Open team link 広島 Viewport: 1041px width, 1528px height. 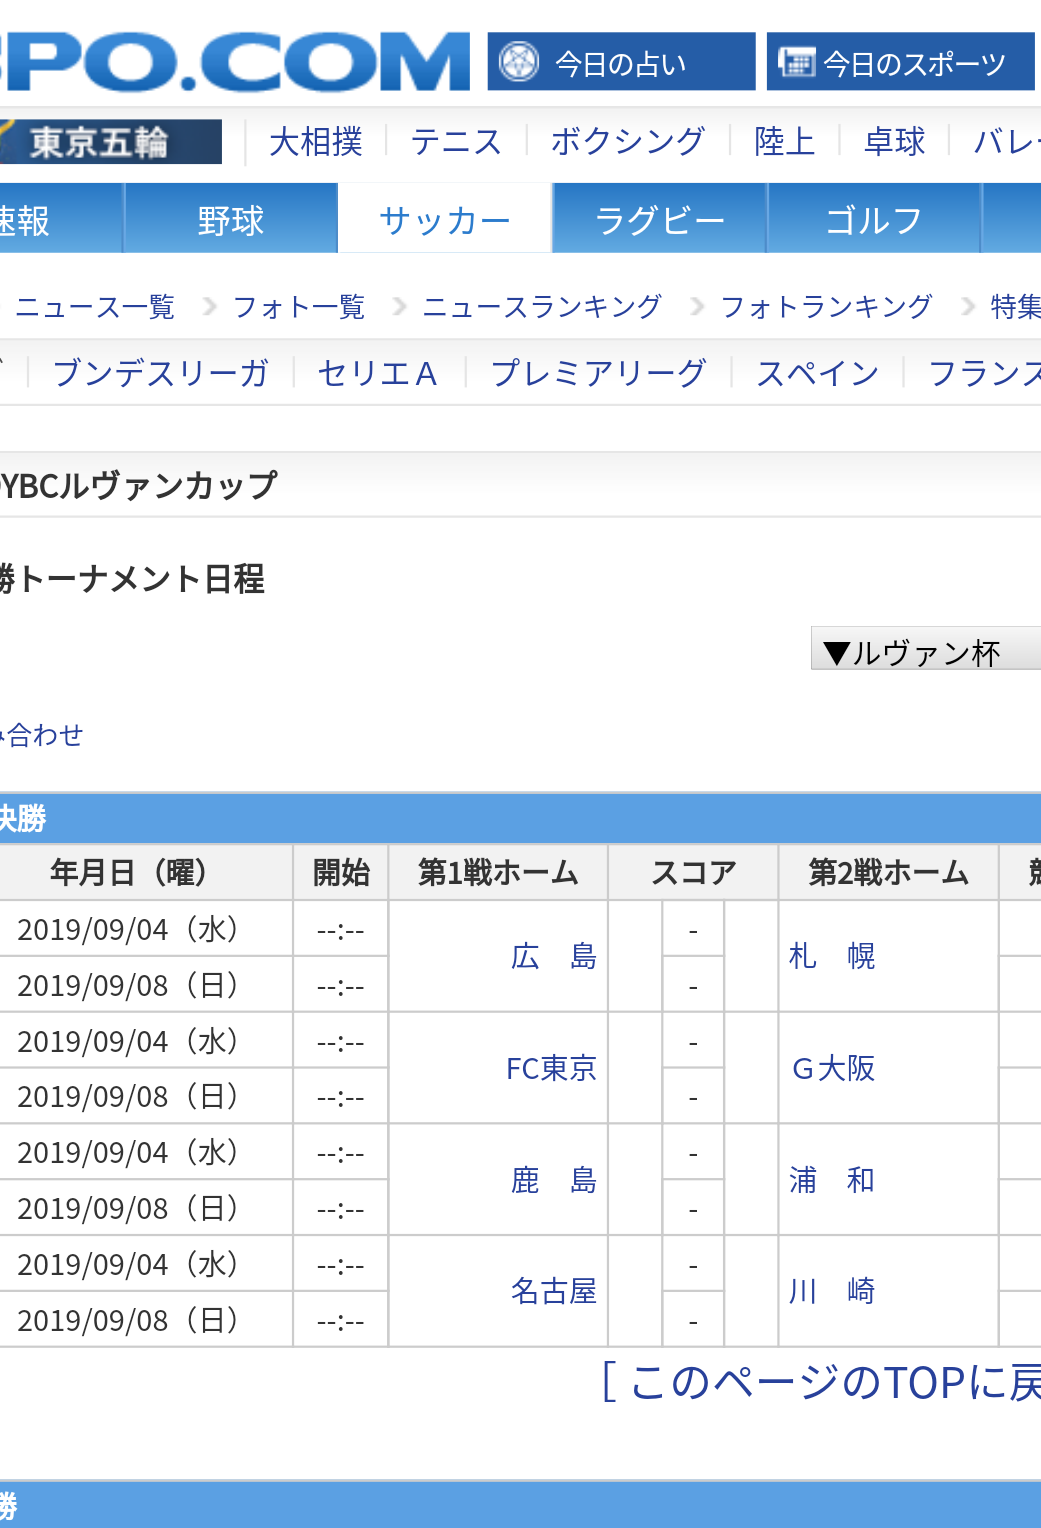(x=554, y=957)
